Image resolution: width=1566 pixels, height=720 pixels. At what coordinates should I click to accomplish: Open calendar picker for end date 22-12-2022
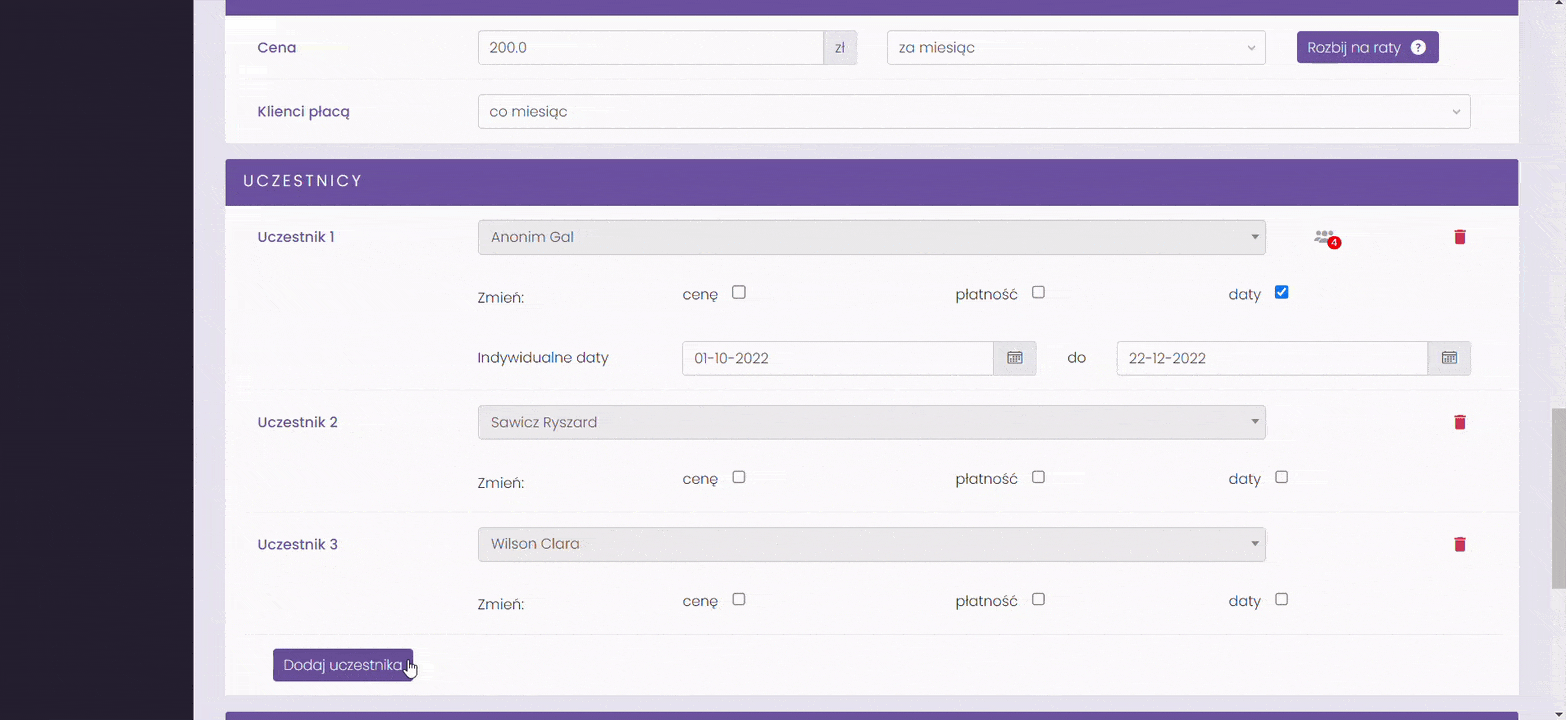[1449, 358]
